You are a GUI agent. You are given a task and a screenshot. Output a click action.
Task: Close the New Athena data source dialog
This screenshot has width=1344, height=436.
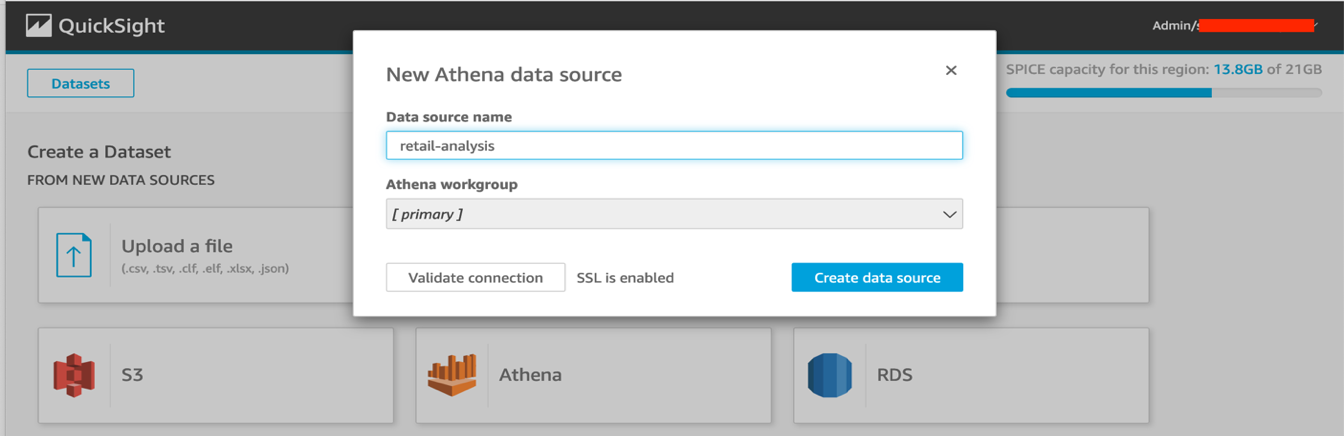coord(951,70)
